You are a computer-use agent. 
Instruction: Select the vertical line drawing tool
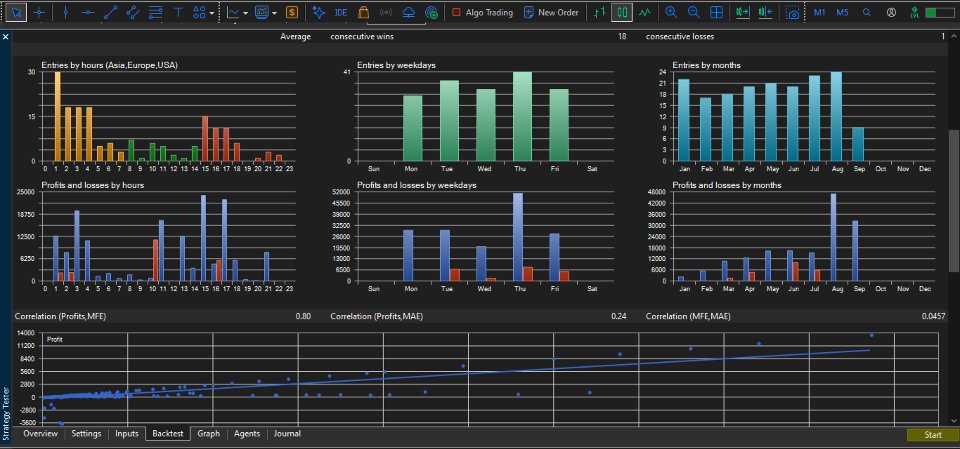[66, 12]
